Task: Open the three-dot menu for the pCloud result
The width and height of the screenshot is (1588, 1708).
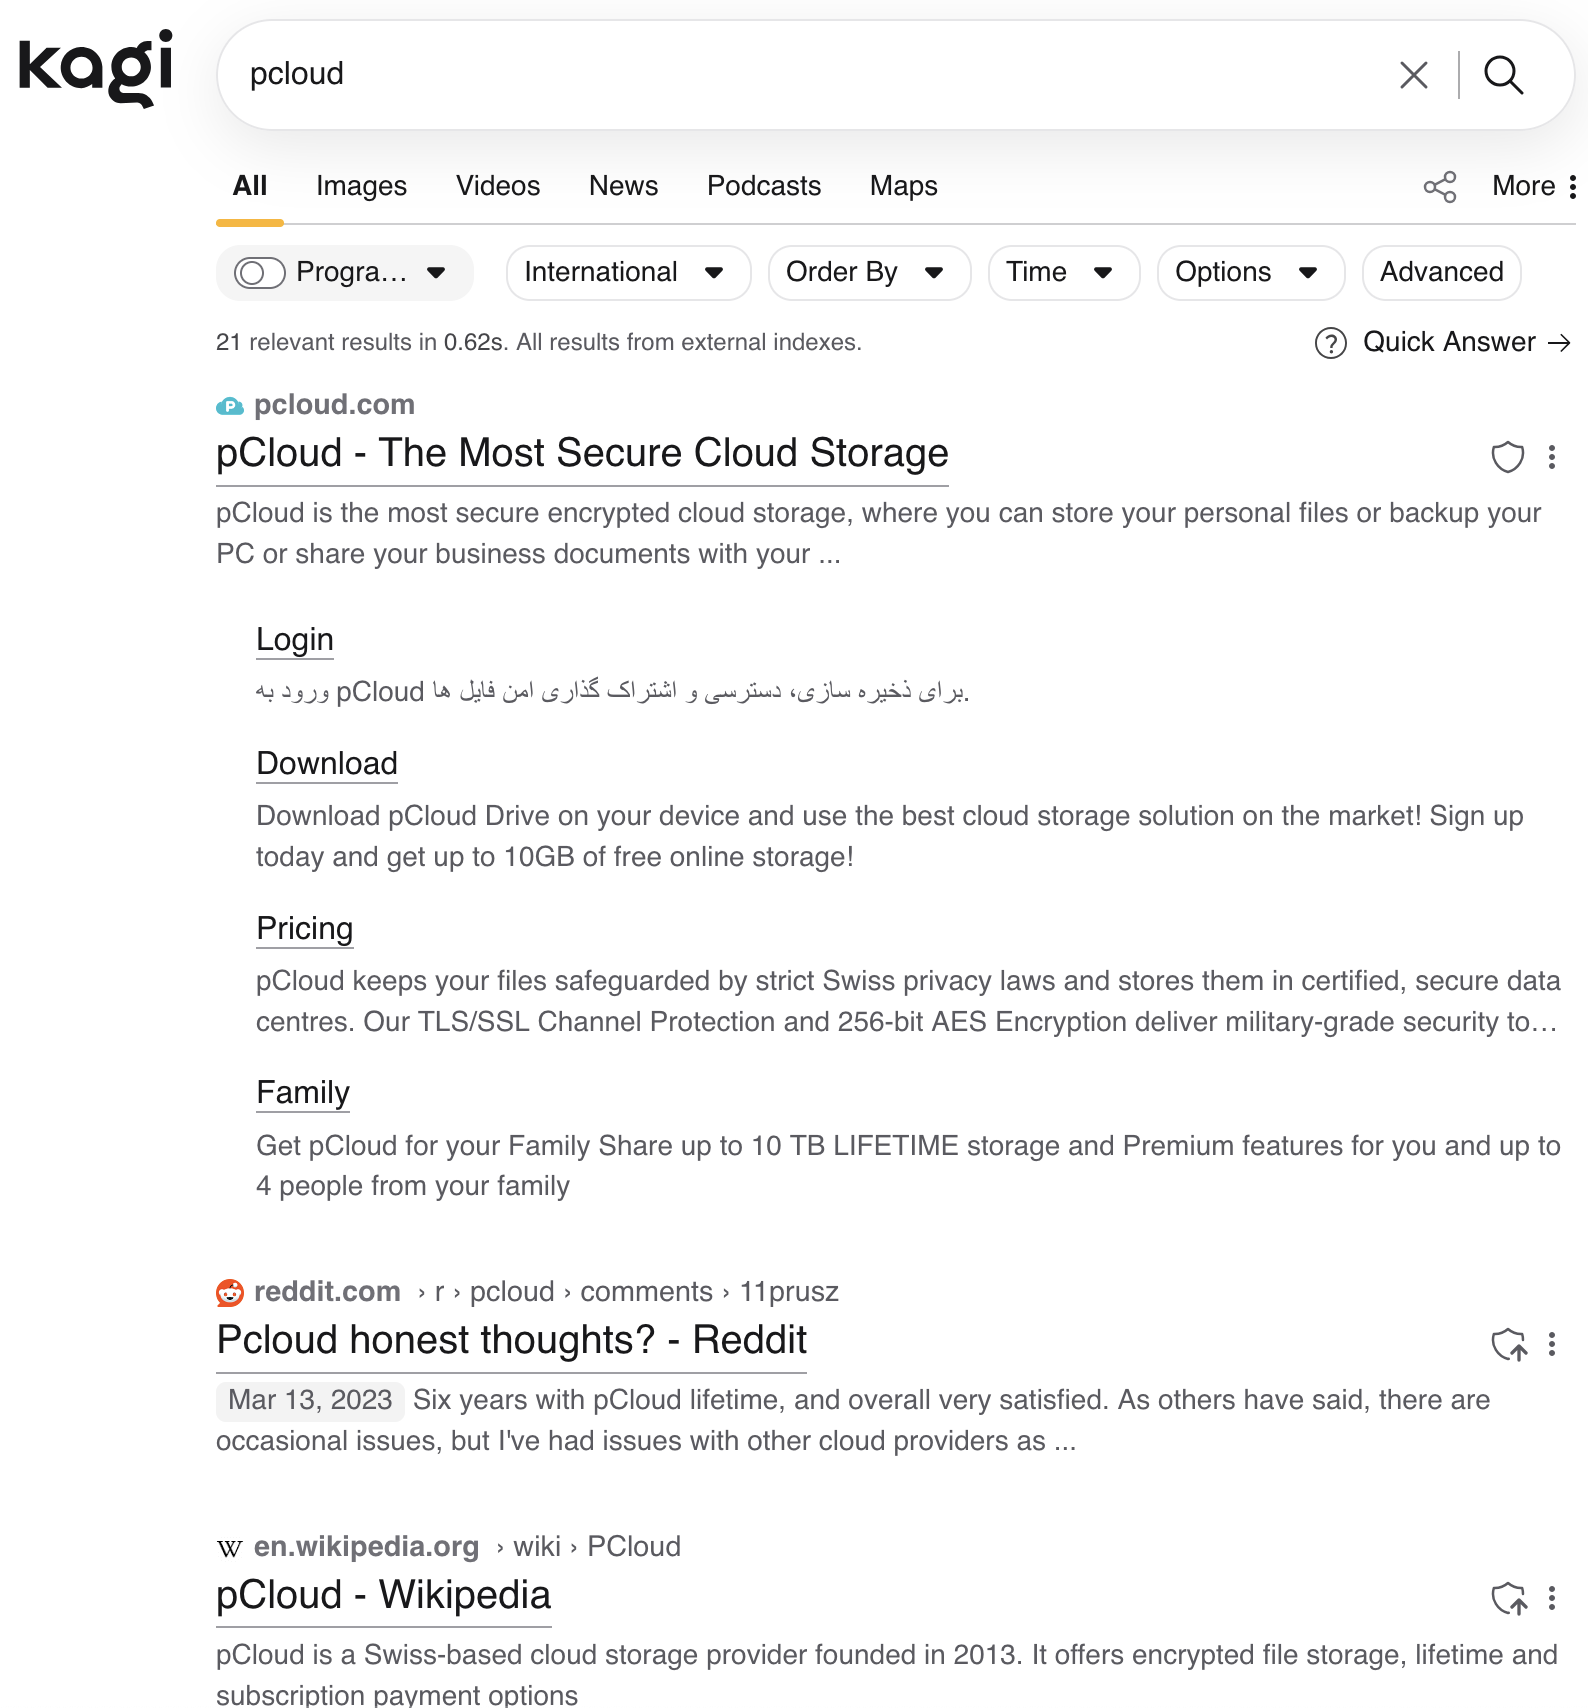Action: click(1552, 457)
